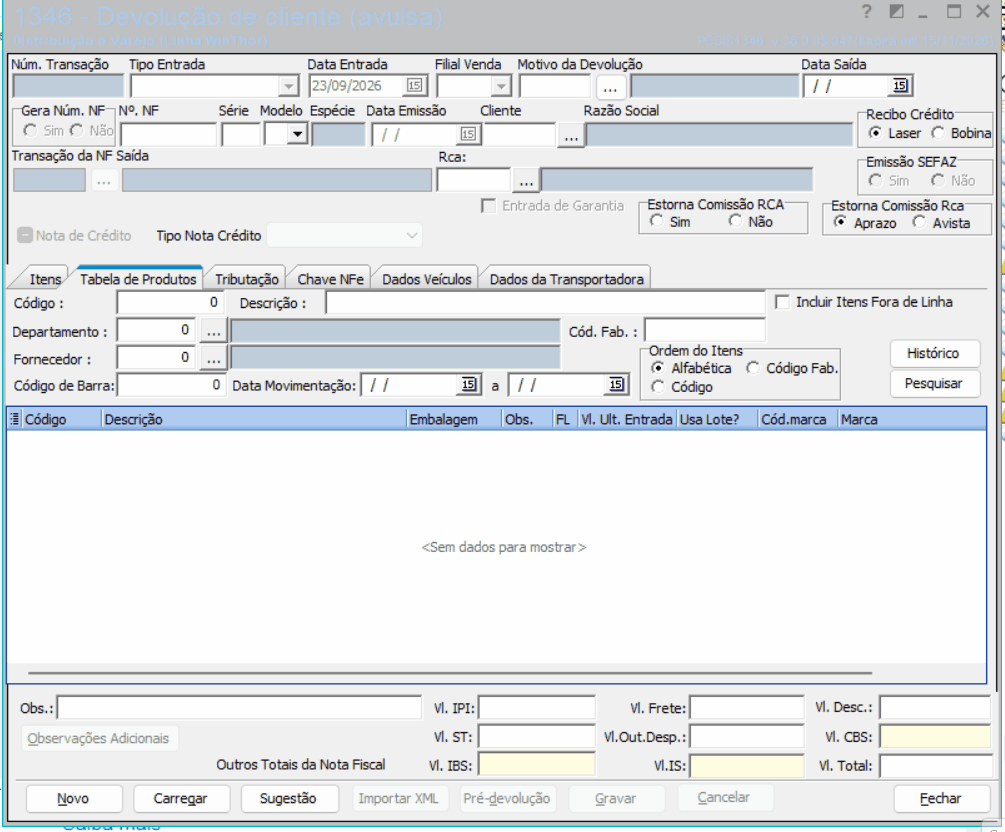Choose Sim under Estorna Comissão RCA
The height and width of the screenshot is (832, 1005).
click(x=656, y=221)
